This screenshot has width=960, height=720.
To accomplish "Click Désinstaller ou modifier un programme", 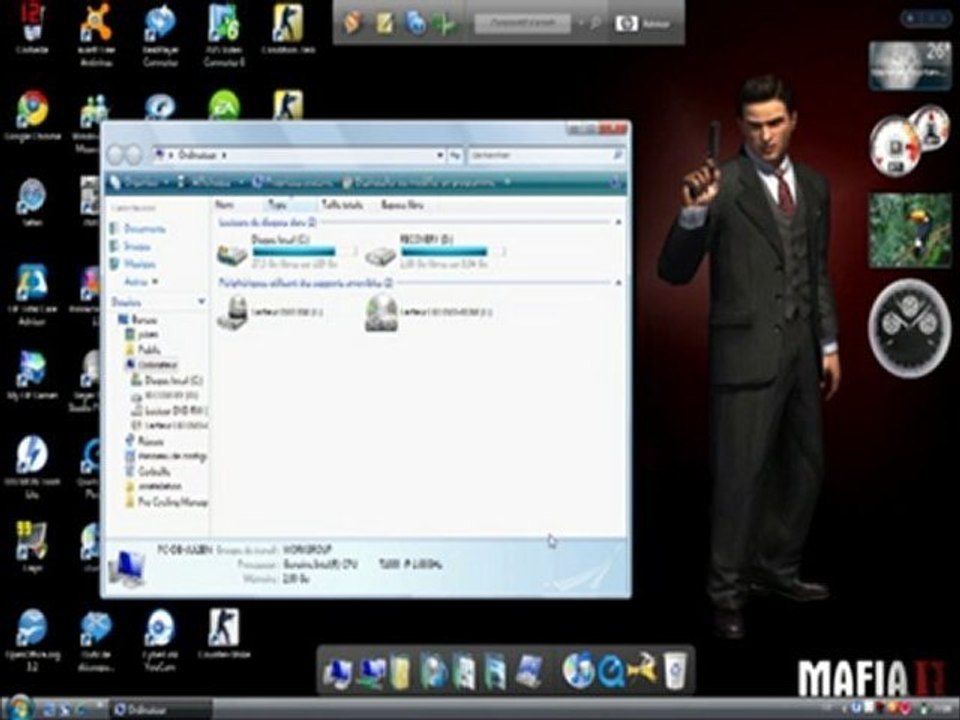I will click(420, 182).
